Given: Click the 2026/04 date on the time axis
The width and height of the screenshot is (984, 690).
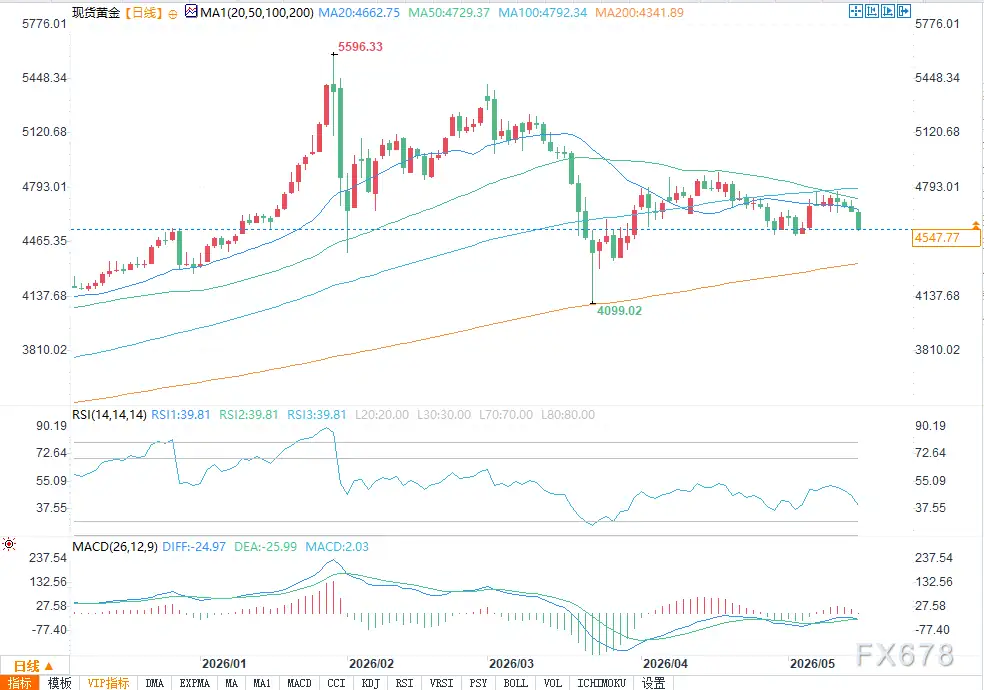Looking at the screenshot, I should click(x=665, y=664).
